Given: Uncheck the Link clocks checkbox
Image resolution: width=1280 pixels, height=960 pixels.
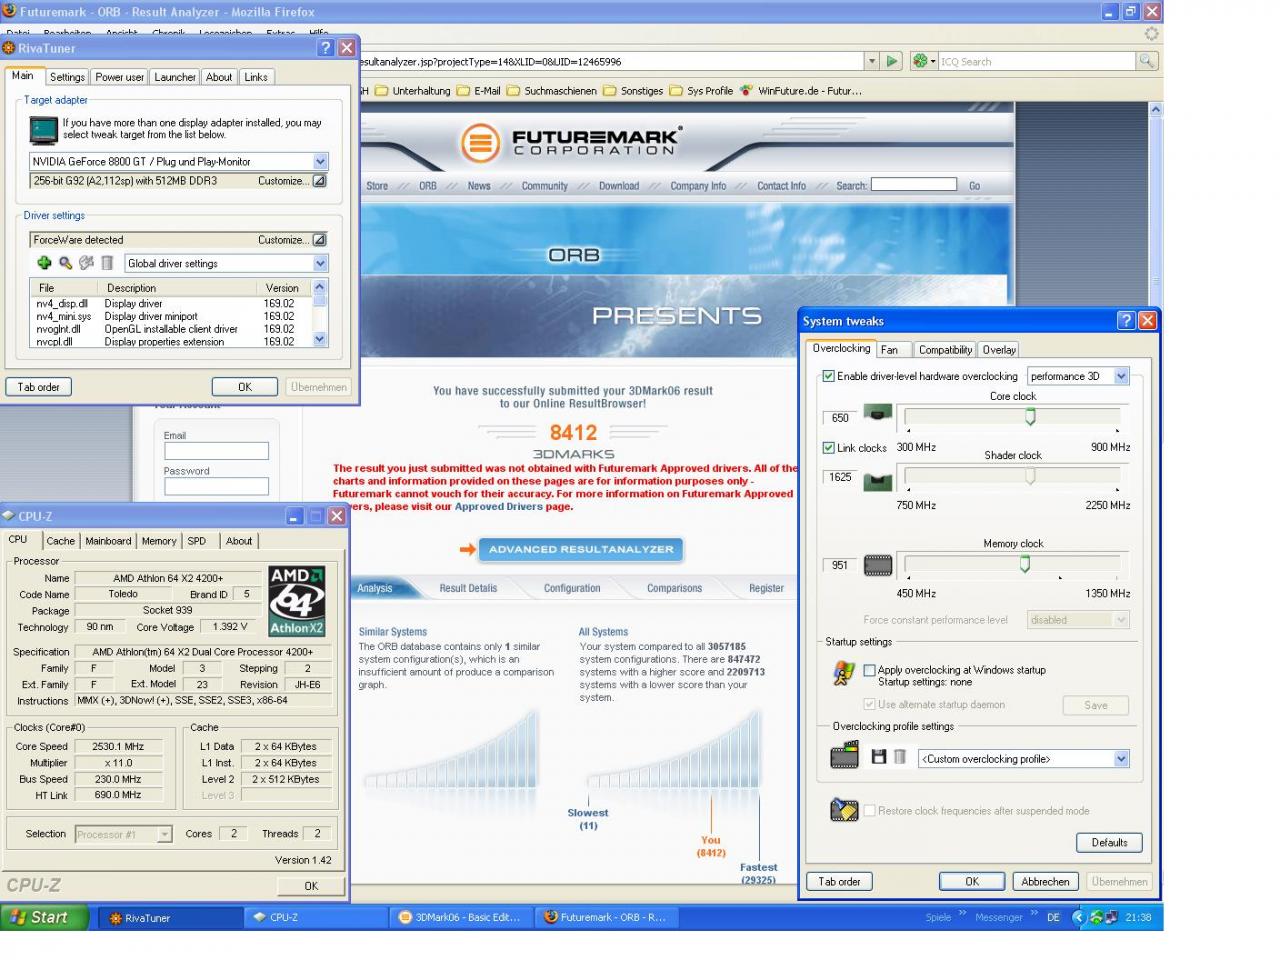Looking at the screenshot, I should (x=828, y=448).
